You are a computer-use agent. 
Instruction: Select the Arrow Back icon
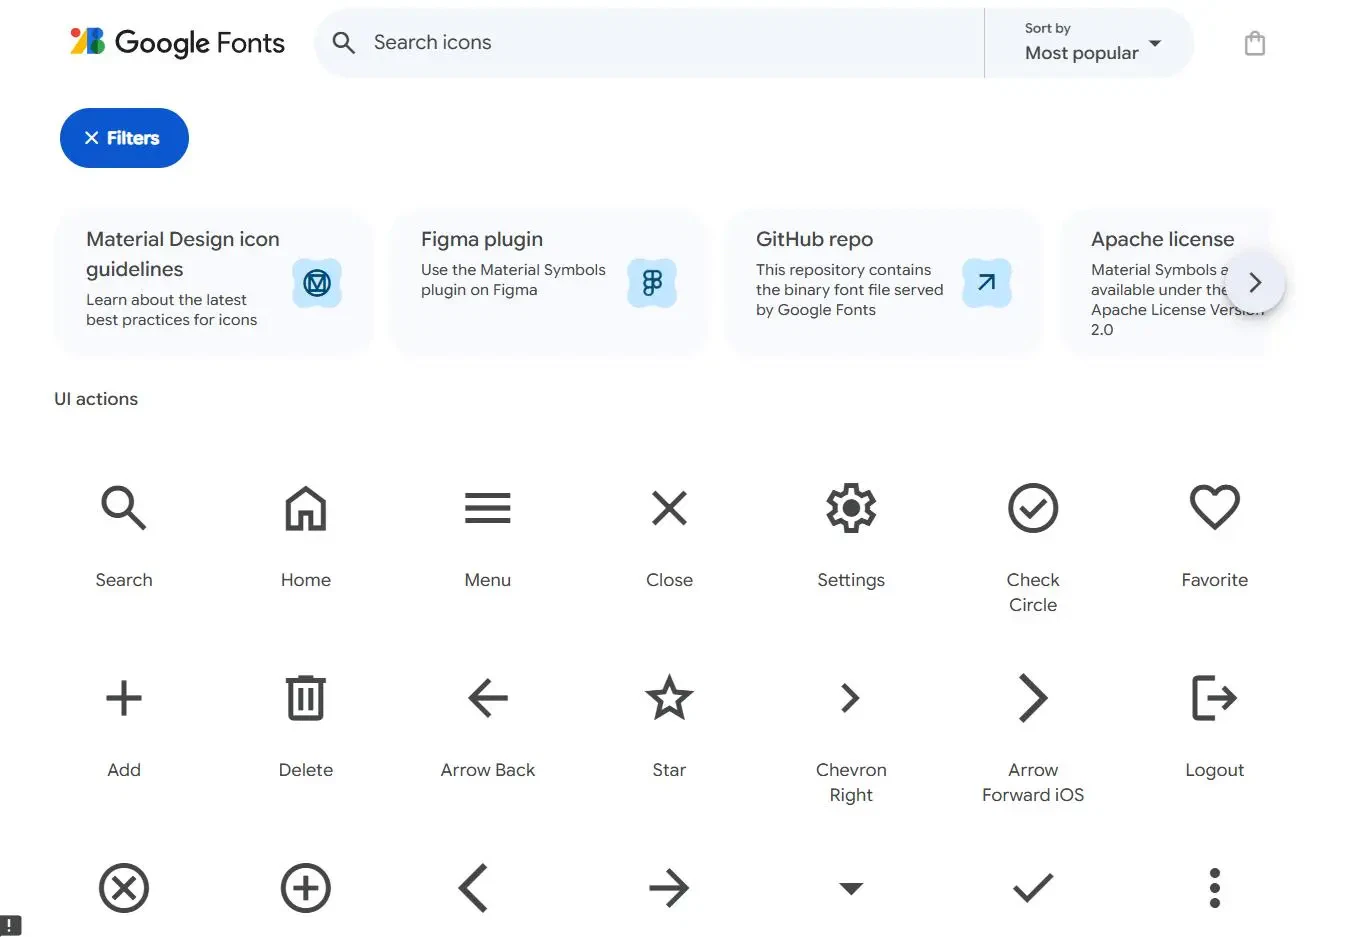487,698
